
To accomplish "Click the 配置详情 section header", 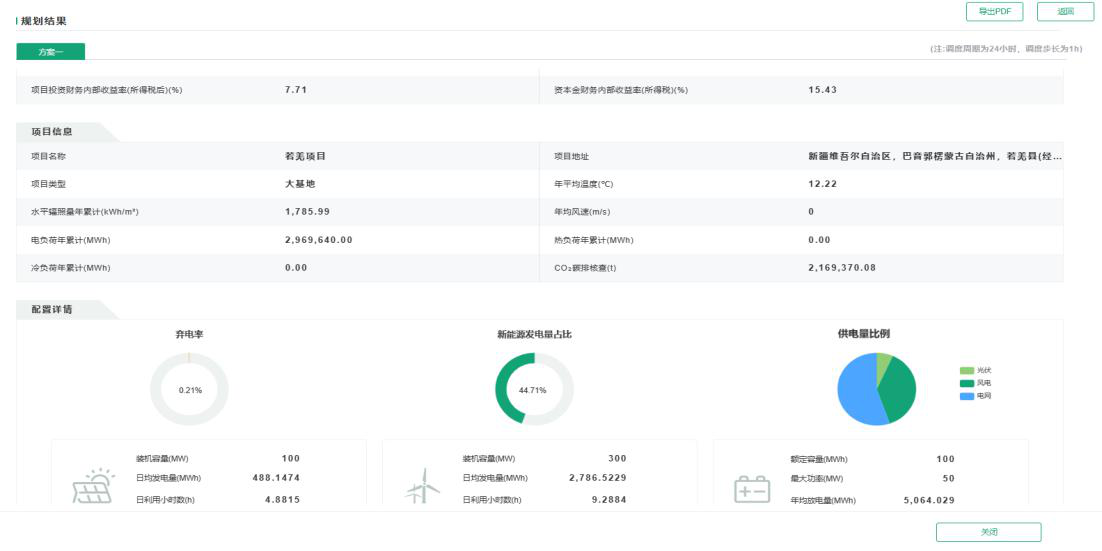I will click(x=52, y=309).
